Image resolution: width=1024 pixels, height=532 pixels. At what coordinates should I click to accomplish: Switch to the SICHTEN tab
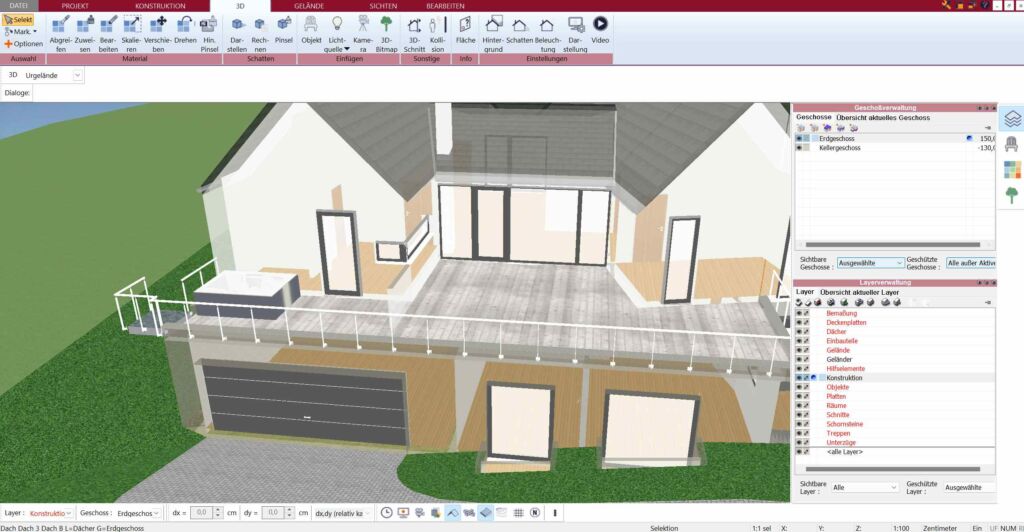tap(383, 6)
